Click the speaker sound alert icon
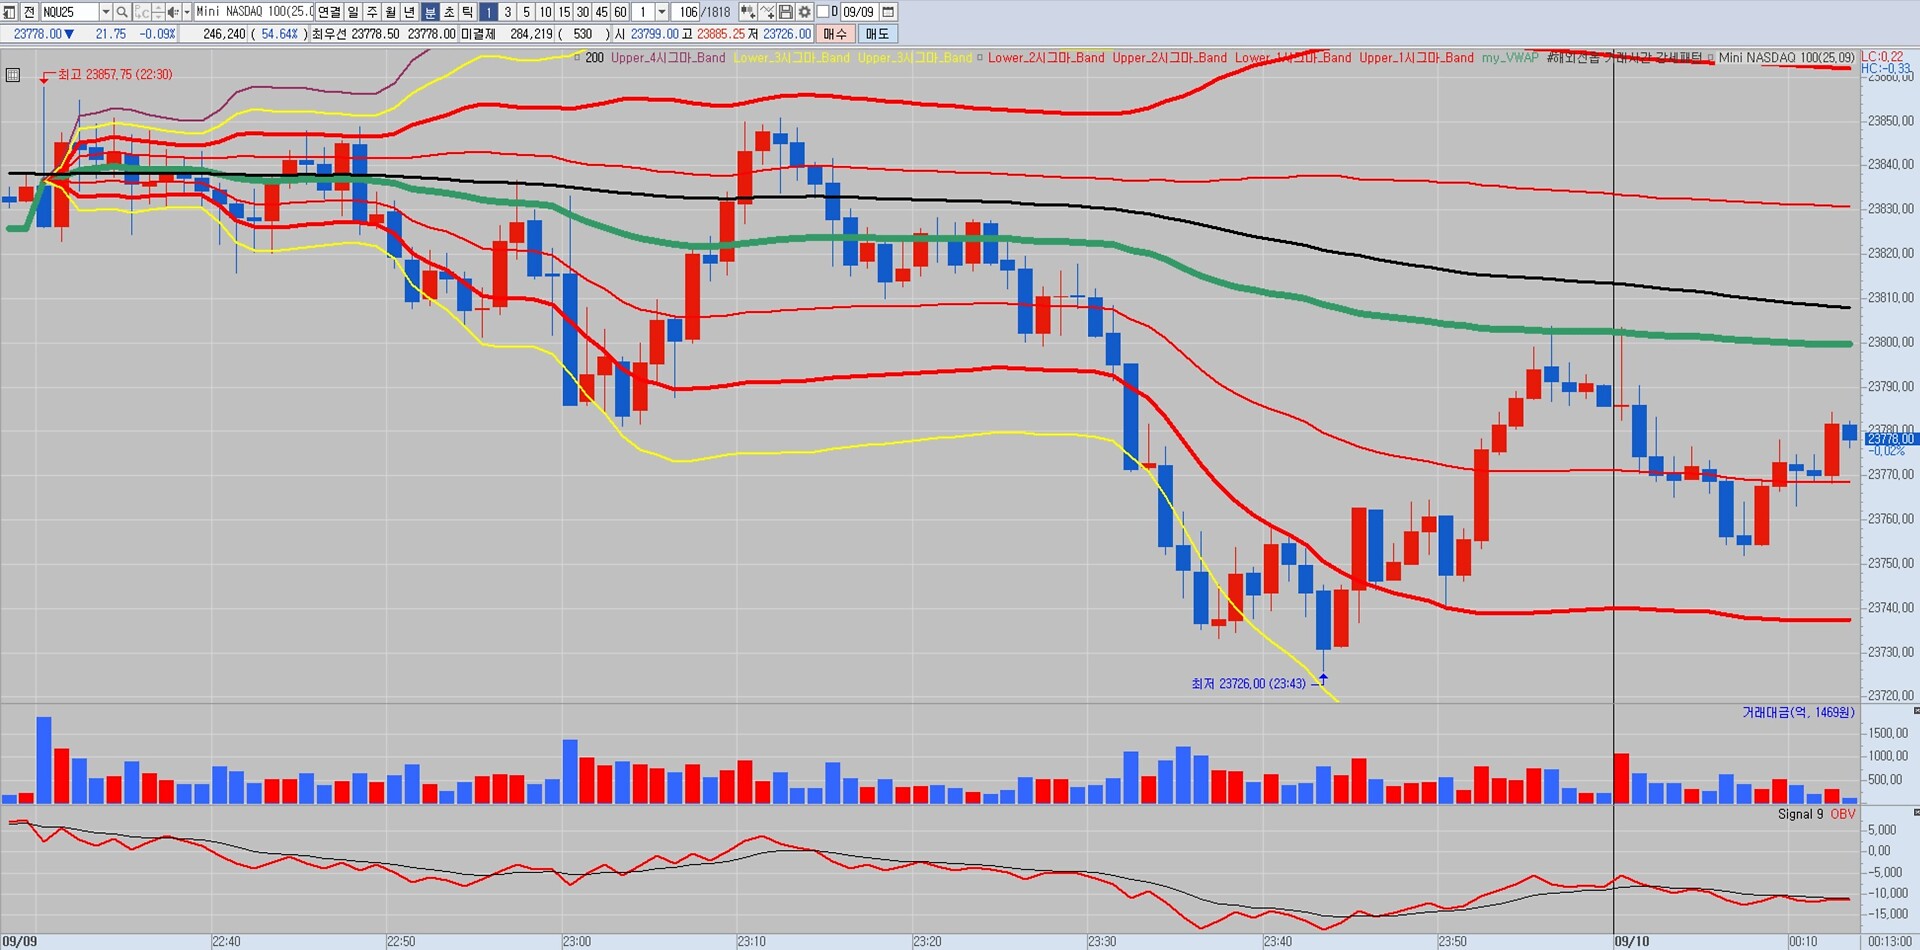This screenshot has height=950, width=1920. coord(172,12)
